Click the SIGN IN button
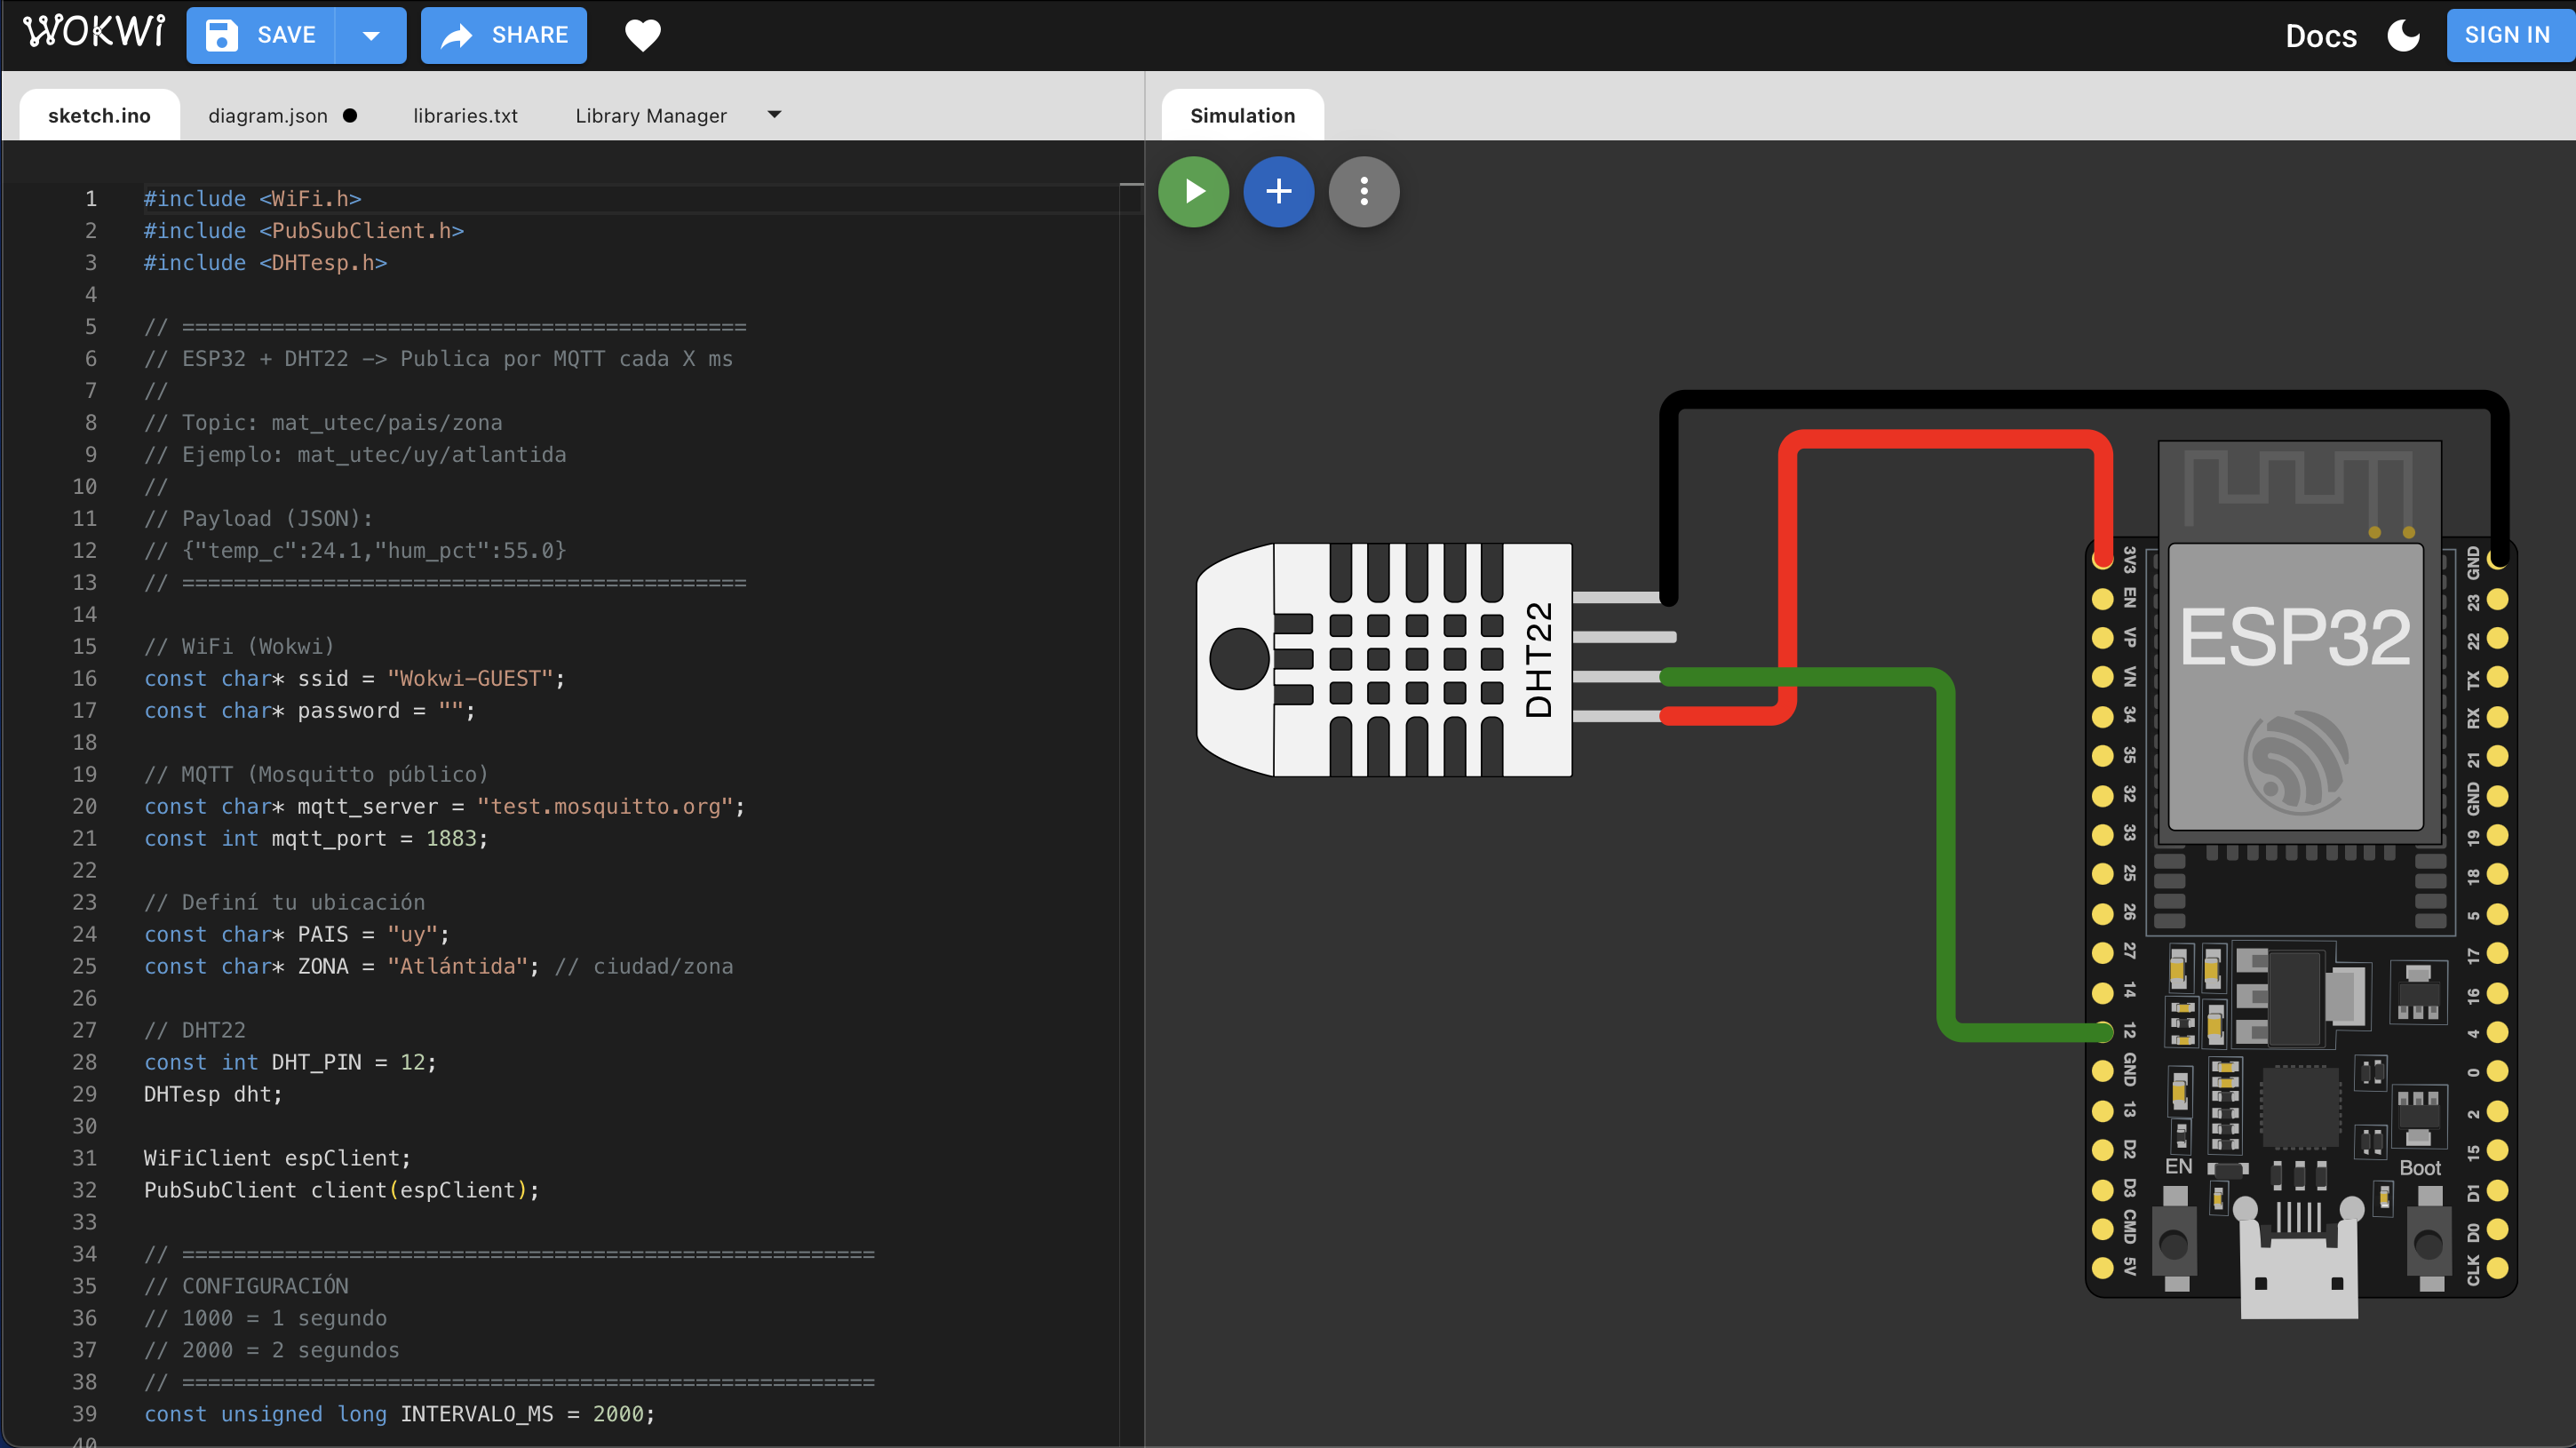2576x1448 pixels. 2506,35
